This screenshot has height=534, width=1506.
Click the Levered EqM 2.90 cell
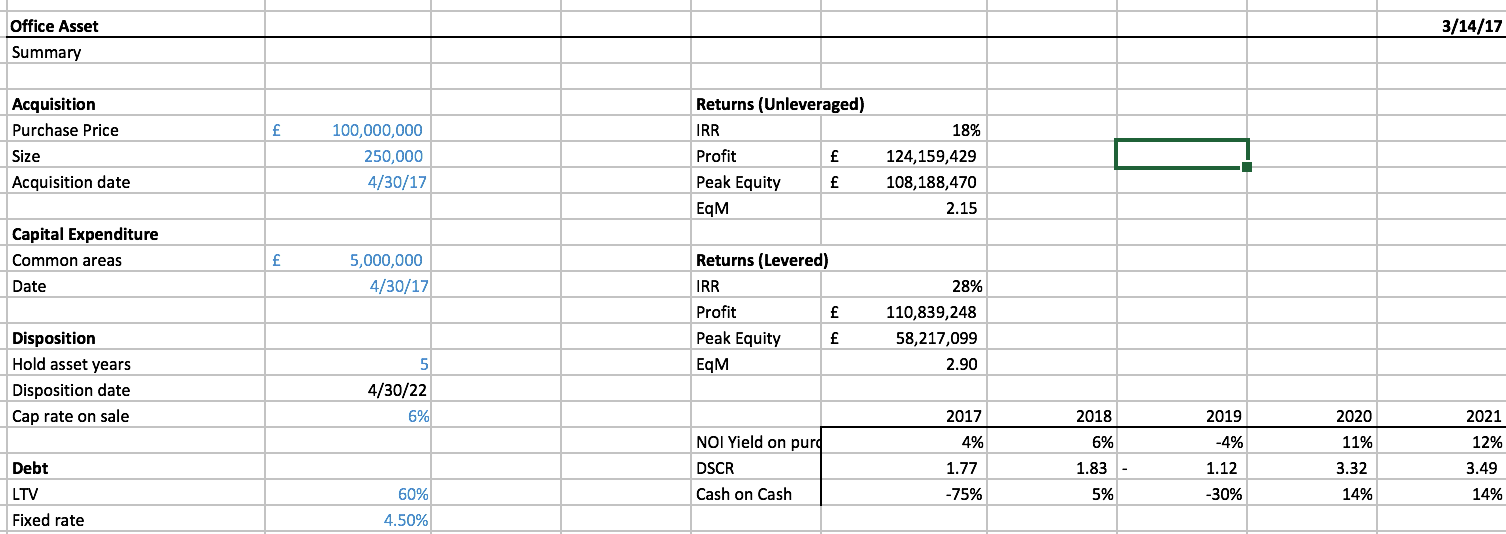[x=903, y=364]
